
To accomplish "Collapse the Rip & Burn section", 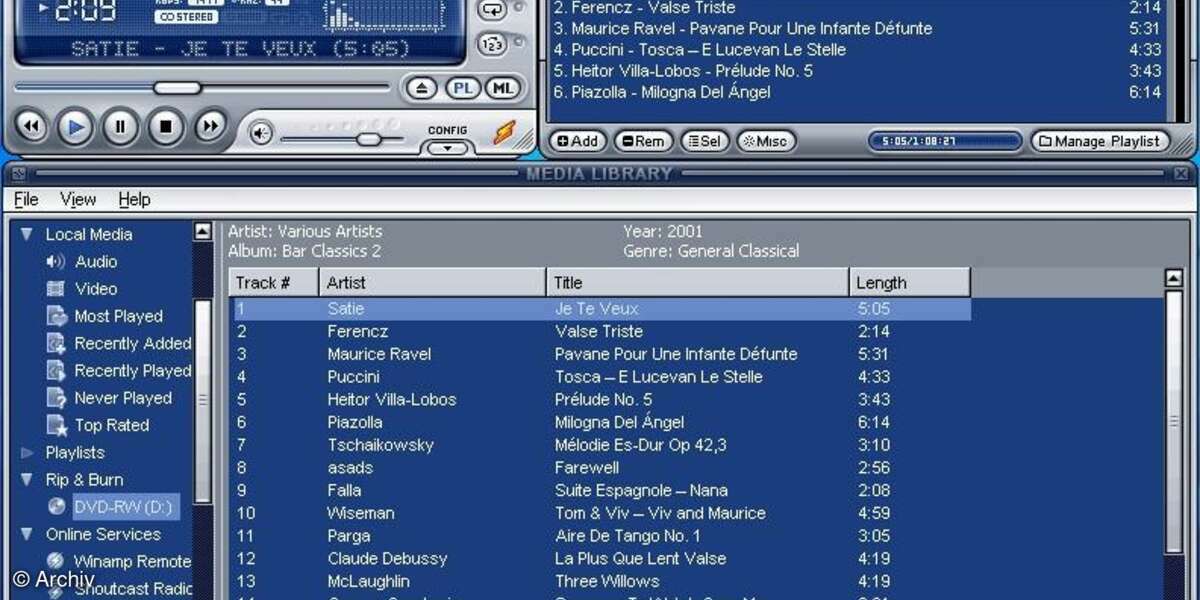I will tap(26, 479).
